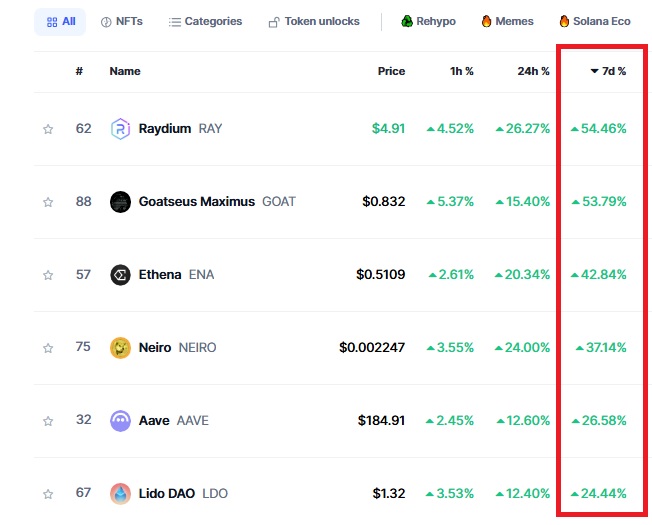Sort table by 24h % column

coord(533,71)
